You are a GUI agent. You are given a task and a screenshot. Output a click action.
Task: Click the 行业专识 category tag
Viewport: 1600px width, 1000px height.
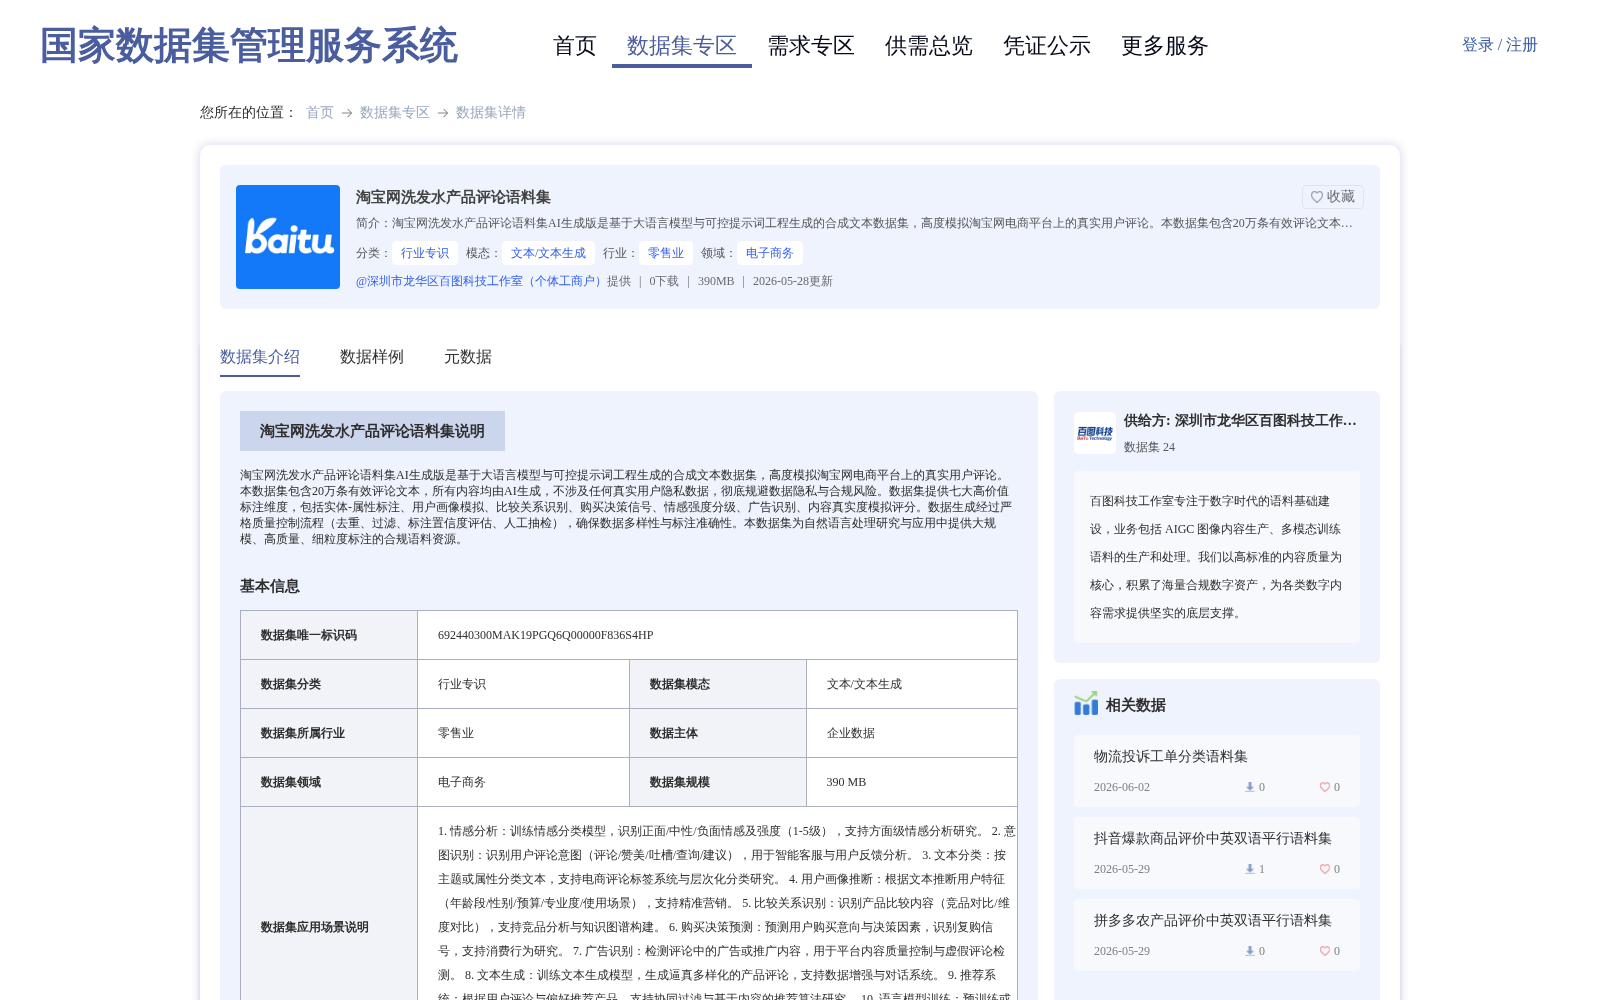tap(425, 253)
